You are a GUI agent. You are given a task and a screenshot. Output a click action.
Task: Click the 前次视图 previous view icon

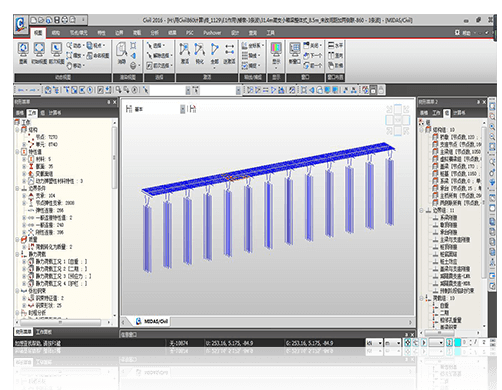[x=56, y=50]
